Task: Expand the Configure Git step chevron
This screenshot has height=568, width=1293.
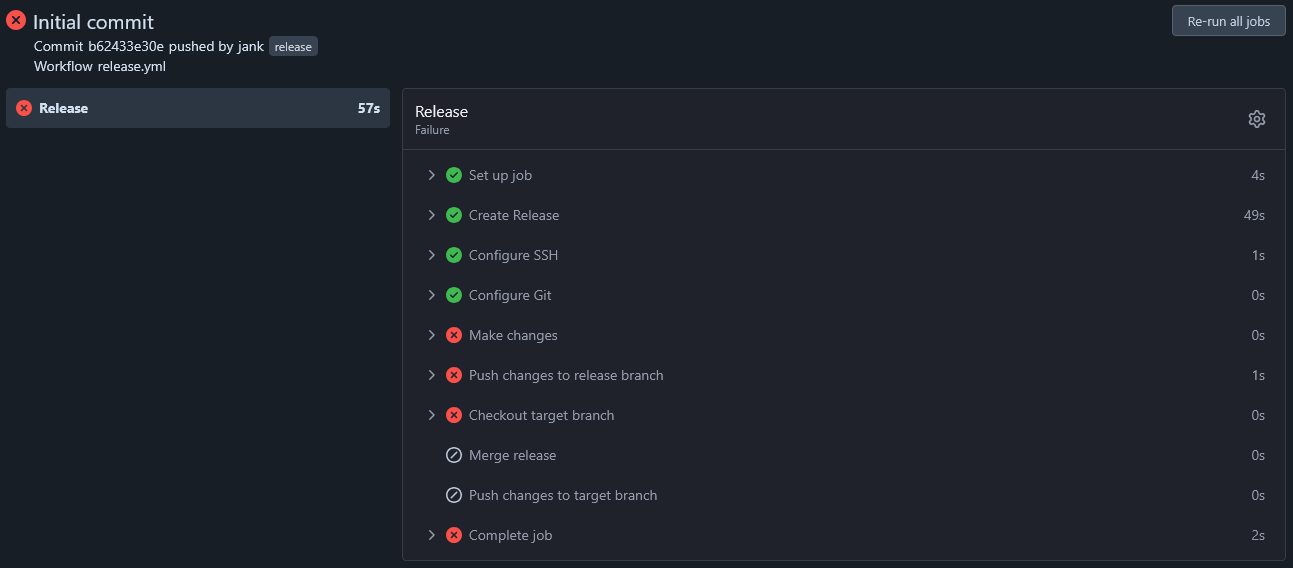Action: [x=432, y=295]
